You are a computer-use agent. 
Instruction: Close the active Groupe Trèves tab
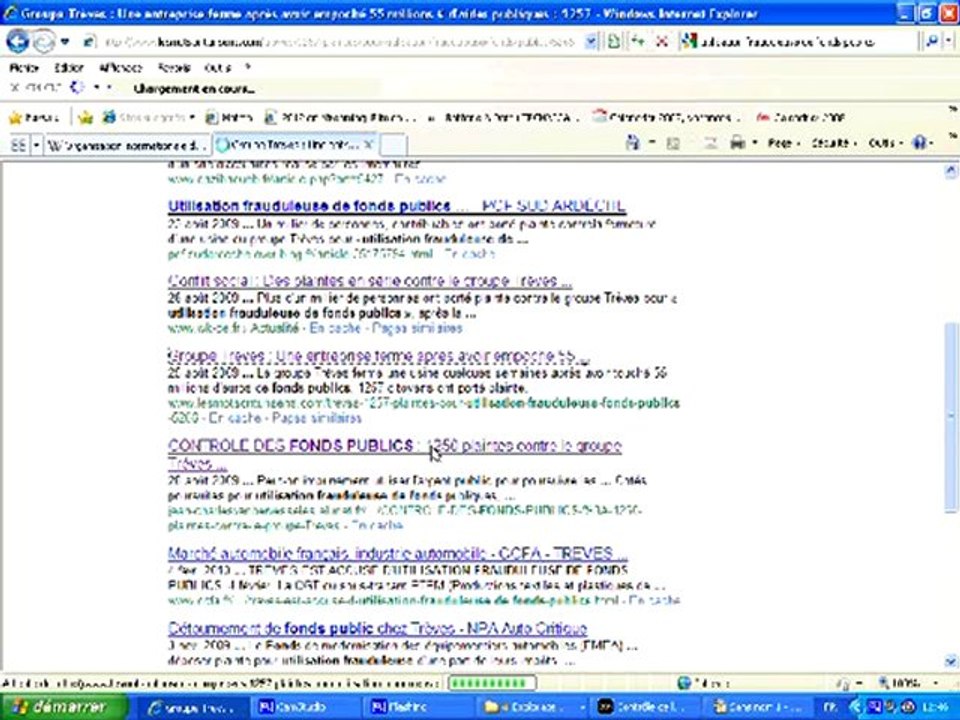(x=368, y=145)
